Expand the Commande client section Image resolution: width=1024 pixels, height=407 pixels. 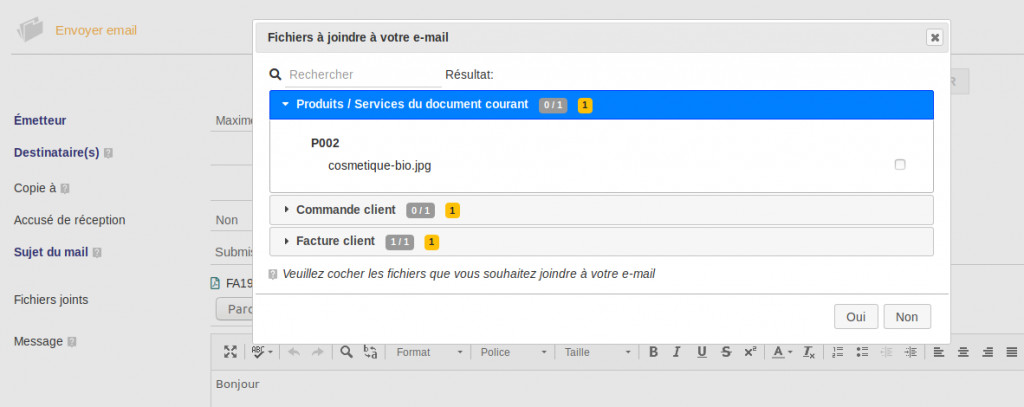point(346,210)
